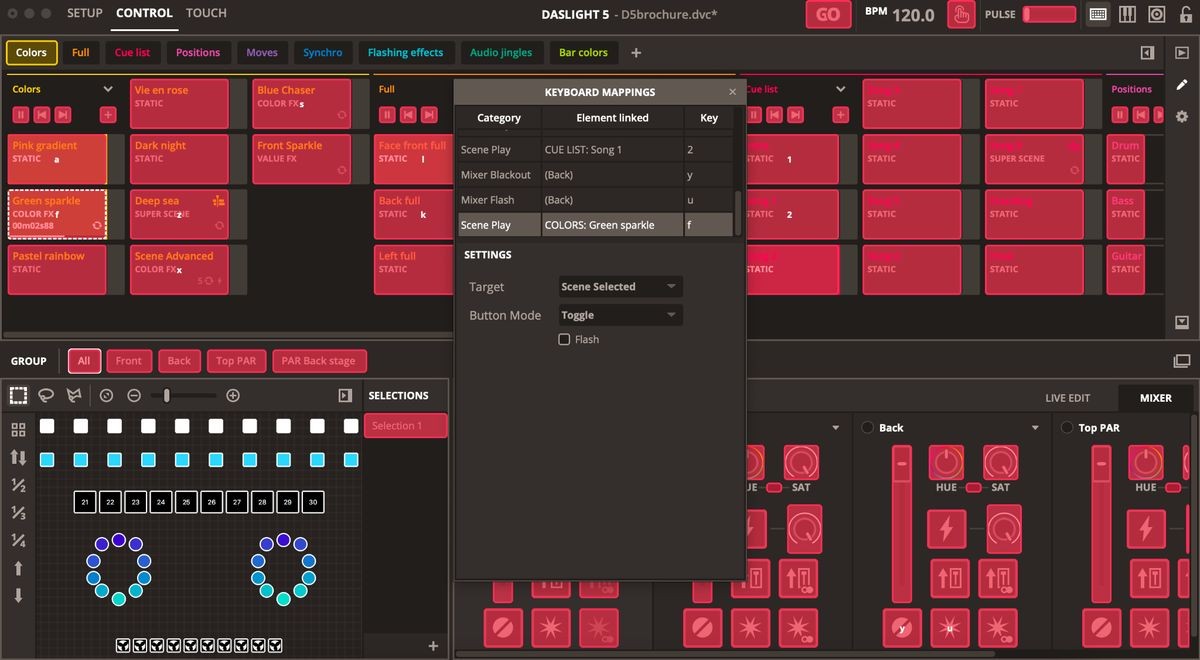Open the Button Mode Toggle dropdown

pos(620,315)
